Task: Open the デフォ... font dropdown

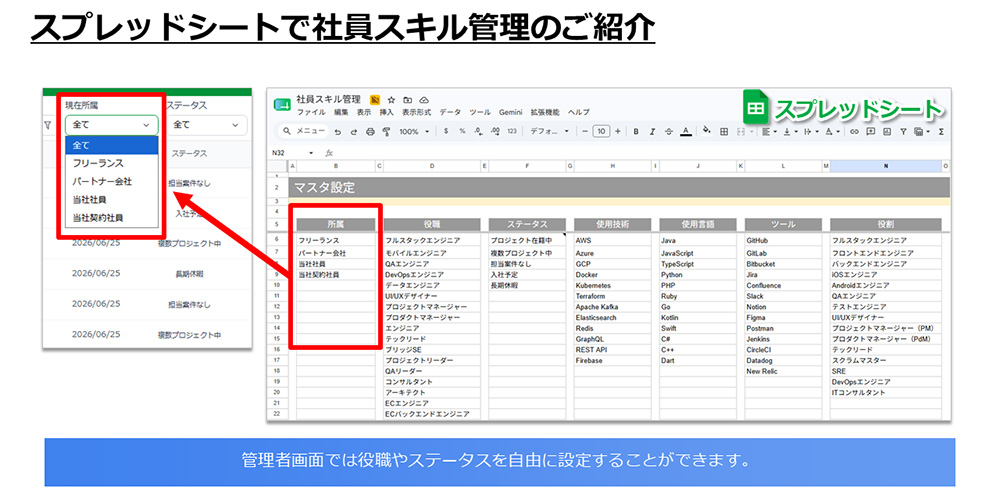Action: [549, 131]
